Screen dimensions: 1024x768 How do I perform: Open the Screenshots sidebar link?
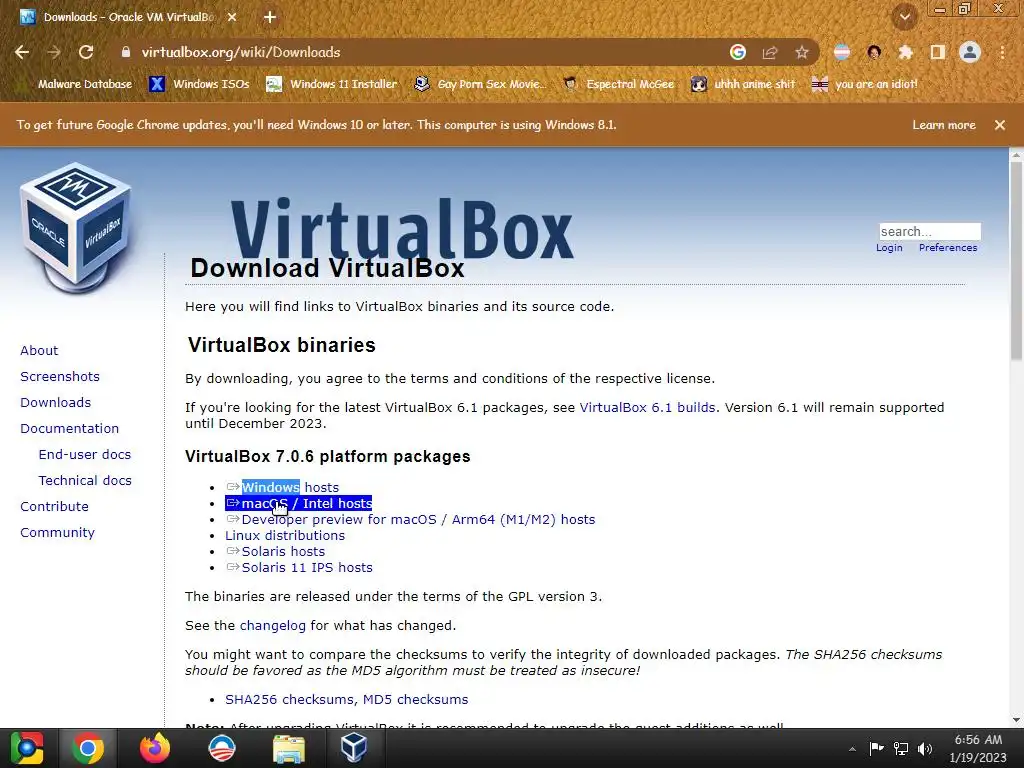pos(60,377)
